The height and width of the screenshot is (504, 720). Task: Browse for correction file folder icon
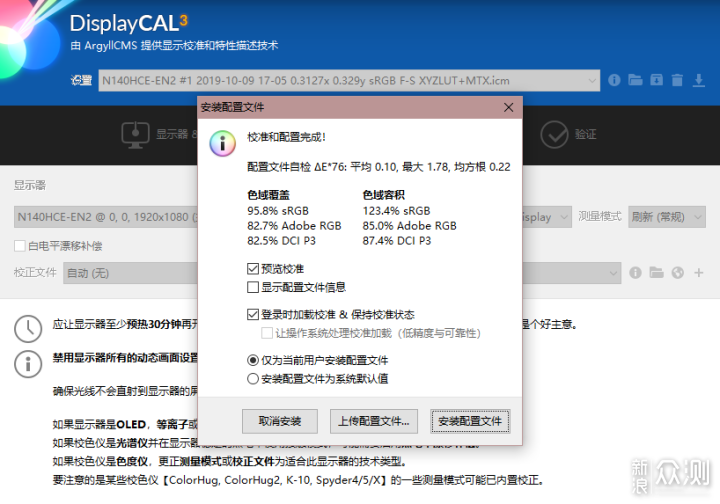[x=656, y=272]
